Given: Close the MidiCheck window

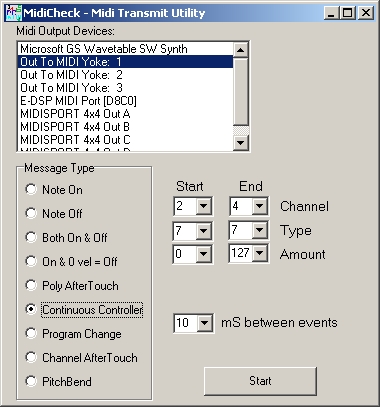Looking at the screenshot, I should (366, 13).
